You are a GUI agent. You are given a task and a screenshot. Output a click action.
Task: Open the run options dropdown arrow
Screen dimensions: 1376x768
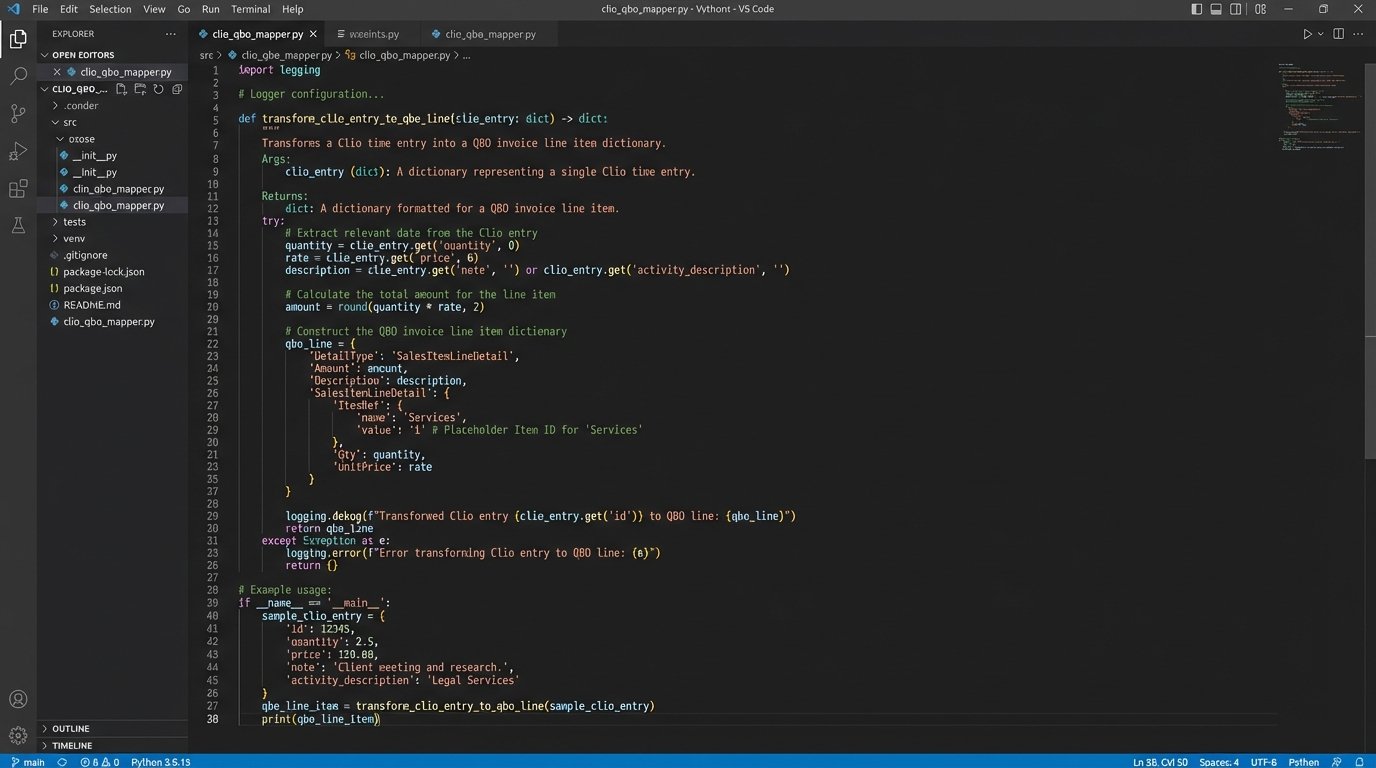coord(1320,34)
